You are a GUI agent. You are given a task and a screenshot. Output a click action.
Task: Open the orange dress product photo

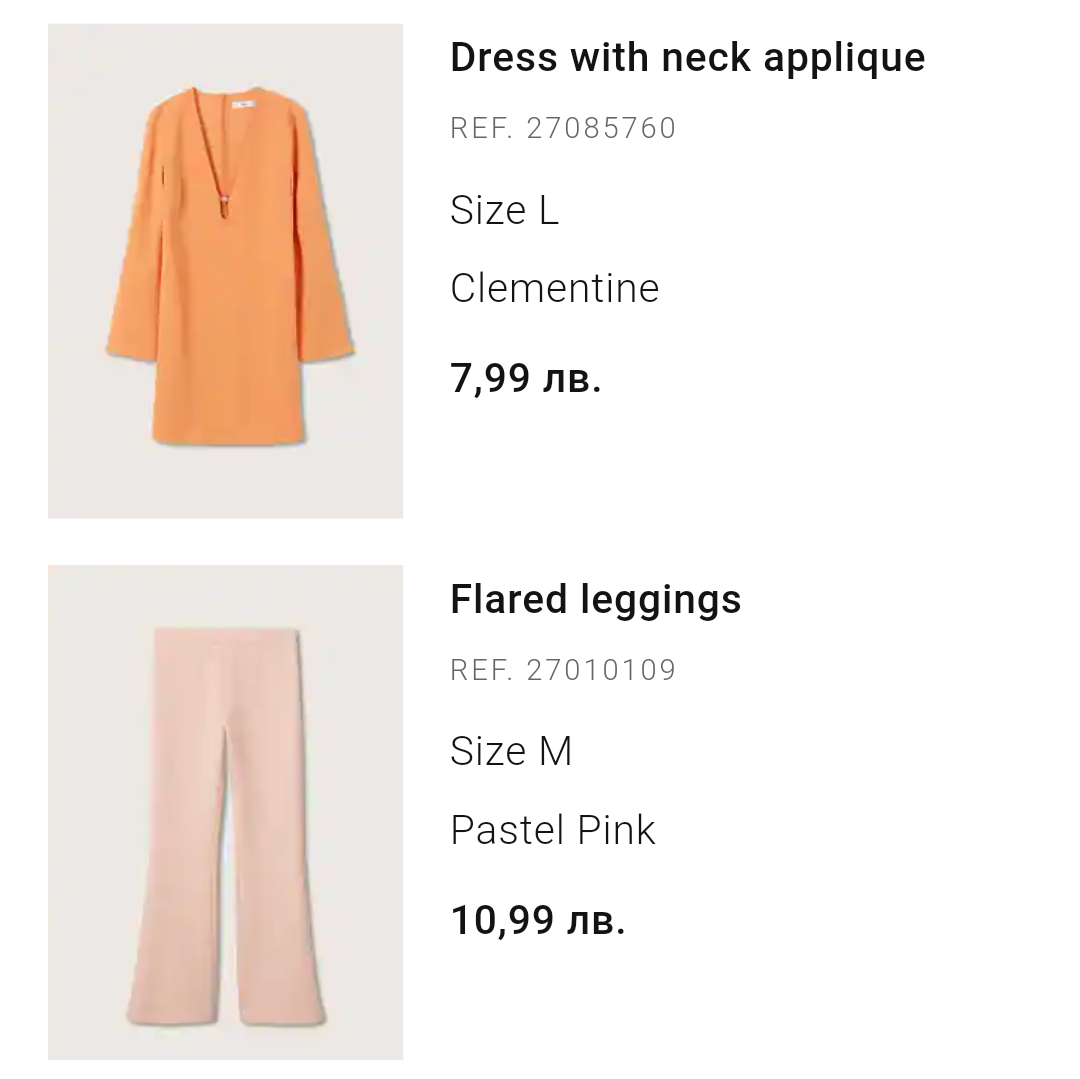(x=225, y=270)
